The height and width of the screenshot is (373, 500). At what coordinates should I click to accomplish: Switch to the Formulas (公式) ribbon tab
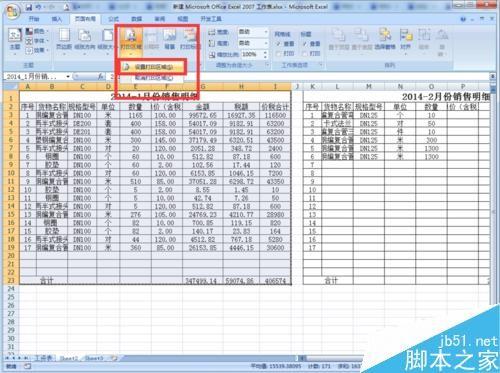click(x=113, y=19)
